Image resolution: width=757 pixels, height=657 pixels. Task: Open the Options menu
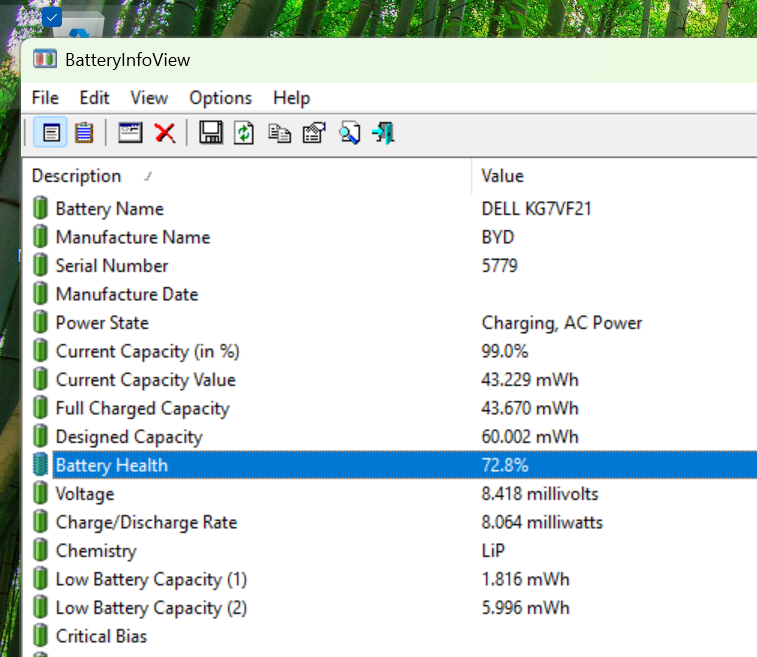click(220, 98)
